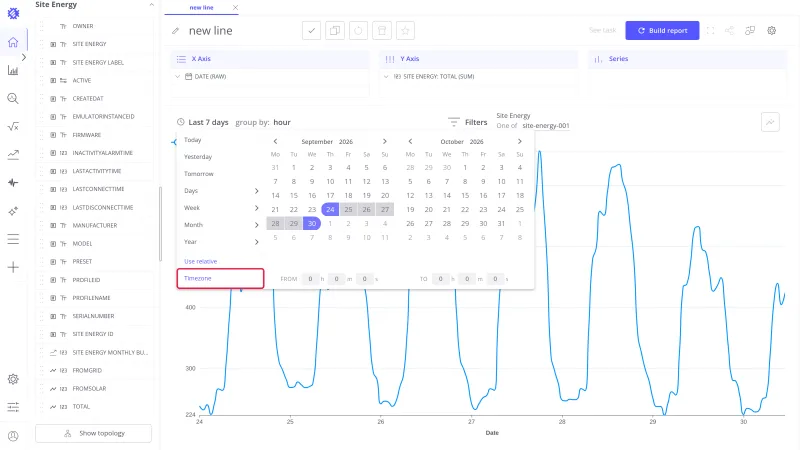Image resolution: width=800 pixels, height=450 pixels.
Task: Open the Timezone option
Action: [x=220, y=279]
